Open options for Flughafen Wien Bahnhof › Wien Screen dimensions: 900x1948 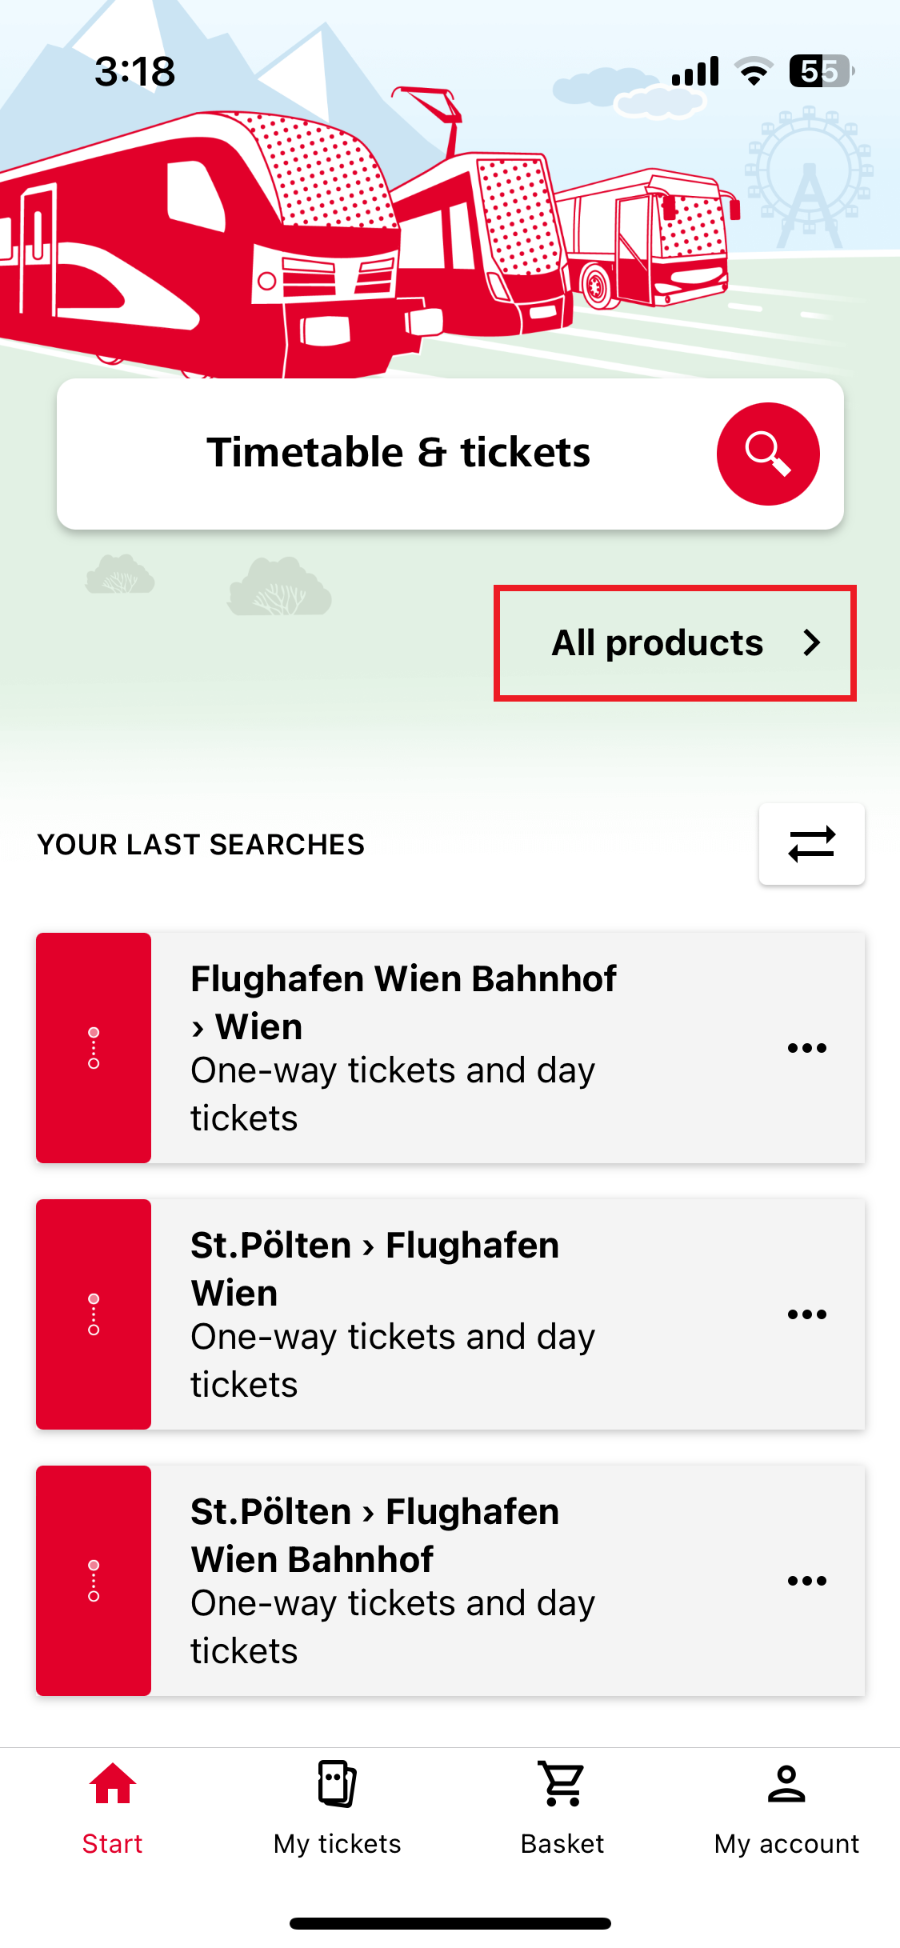[x=807, y=1048]
